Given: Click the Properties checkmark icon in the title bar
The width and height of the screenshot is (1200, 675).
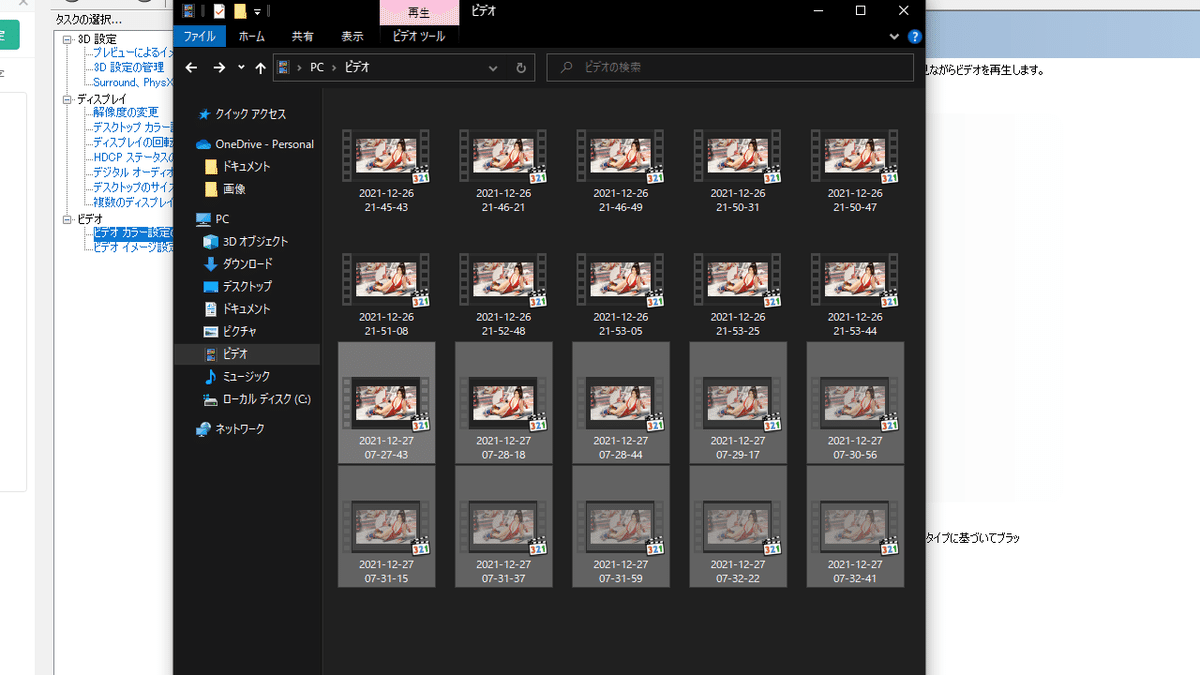Looking at the screenshot, I should 219,11.
